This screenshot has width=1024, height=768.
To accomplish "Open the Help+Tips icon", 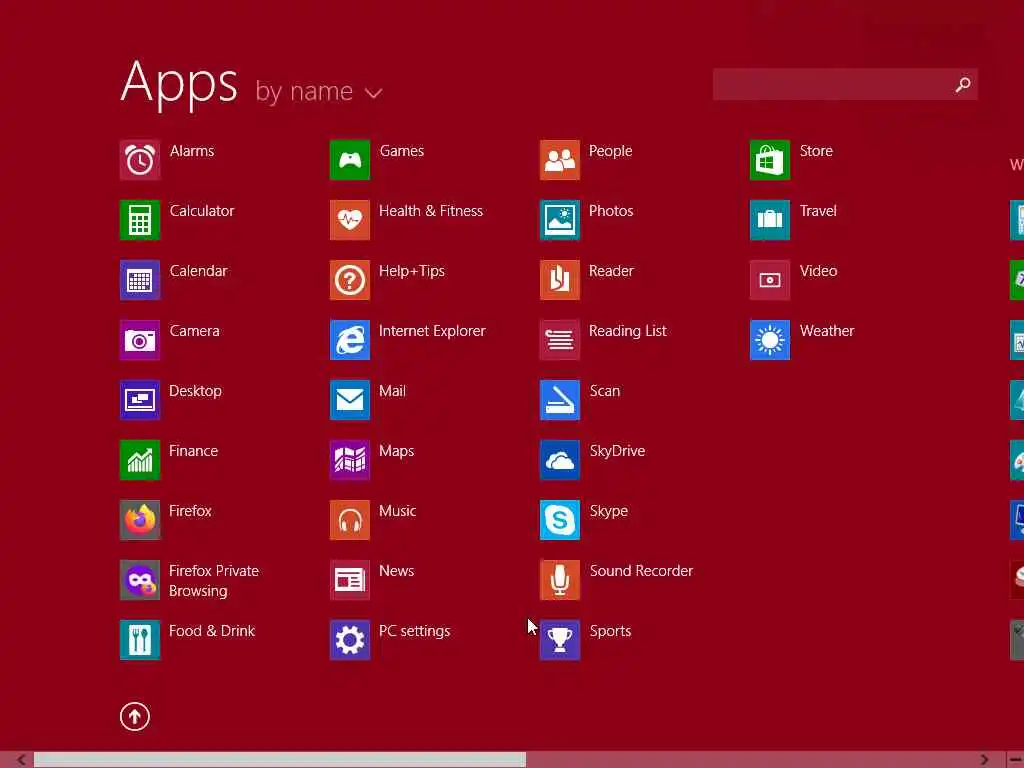I will 350,280.
